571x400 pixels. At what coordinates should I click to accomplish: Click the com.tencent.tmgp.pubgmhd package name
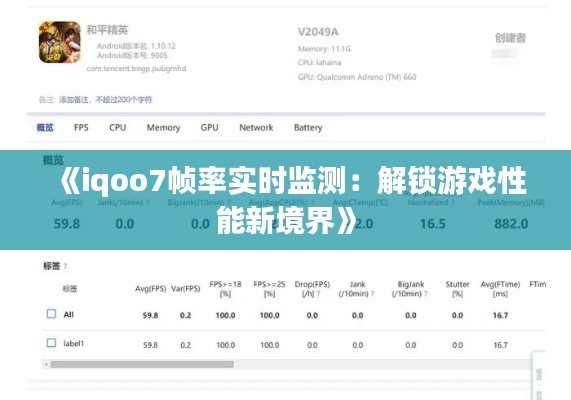(136, 68)
